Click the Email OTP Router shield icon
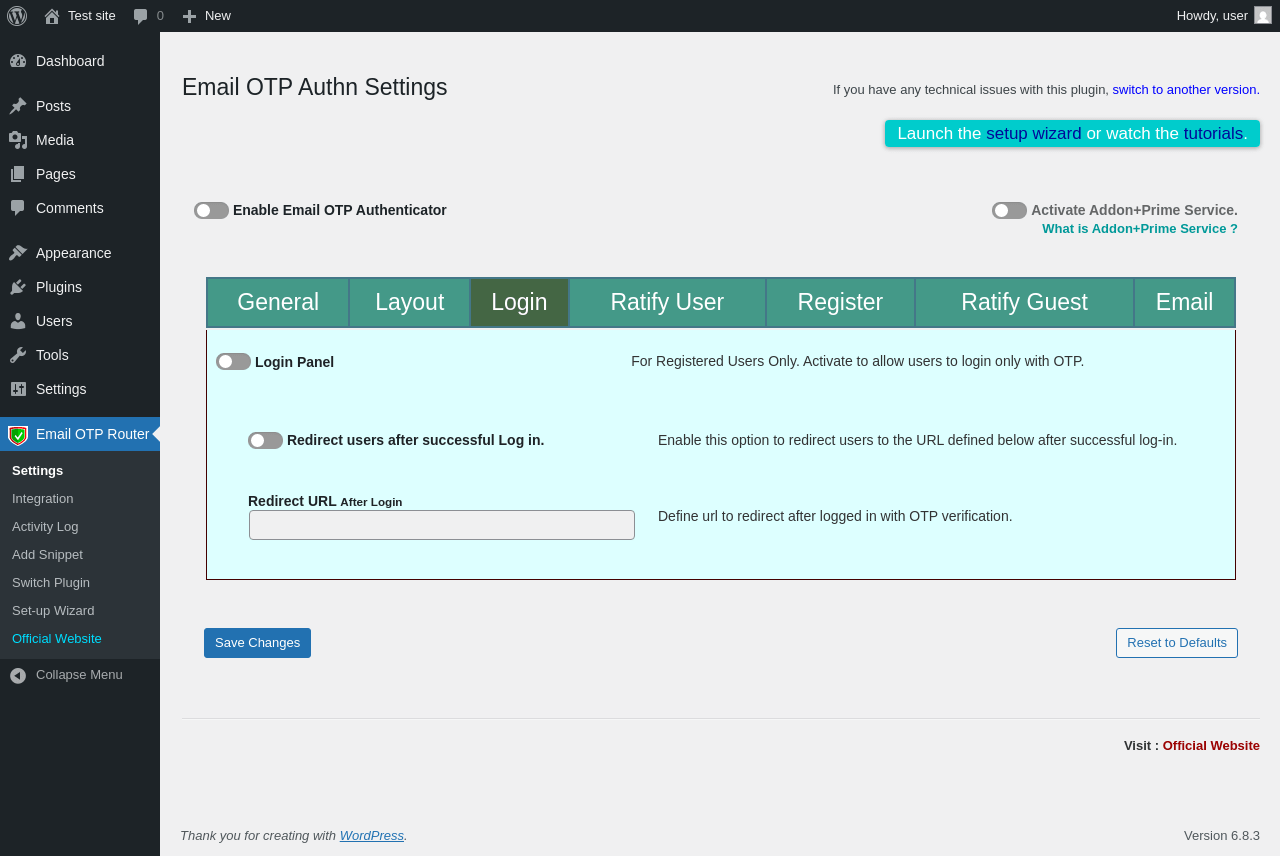 (x=18, y=435)
